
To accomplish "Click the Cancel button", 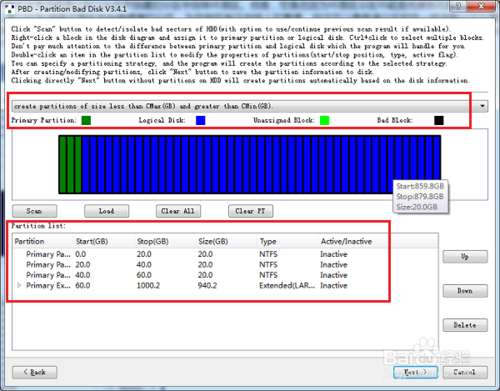I will click(465, 372).
